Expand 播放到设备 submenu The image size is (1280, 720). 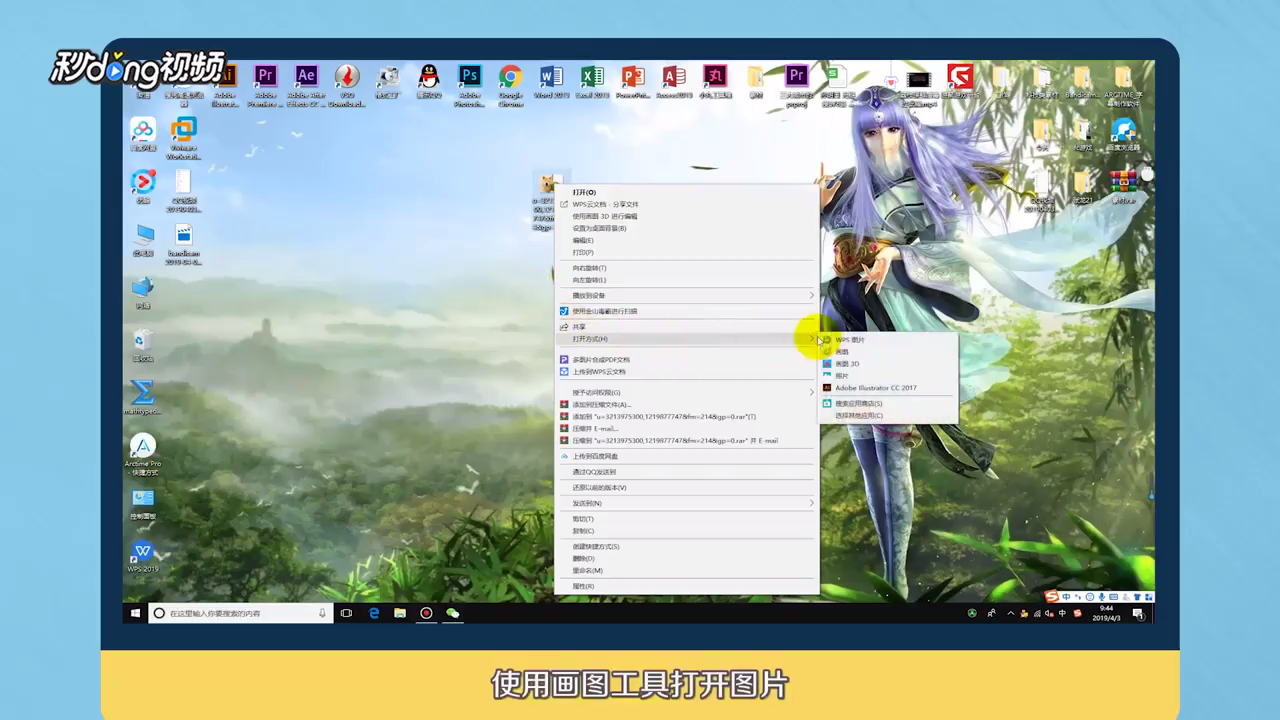687,296
